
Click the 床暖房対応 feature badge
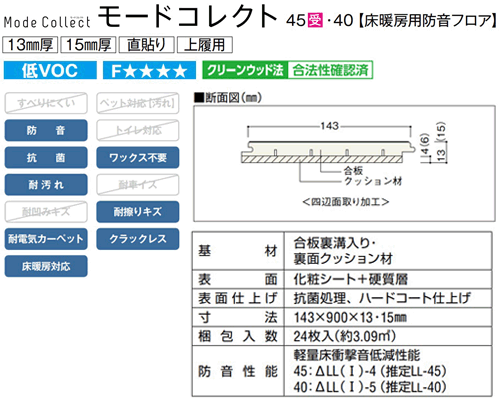pyautogui.click(x=46, y=266)
